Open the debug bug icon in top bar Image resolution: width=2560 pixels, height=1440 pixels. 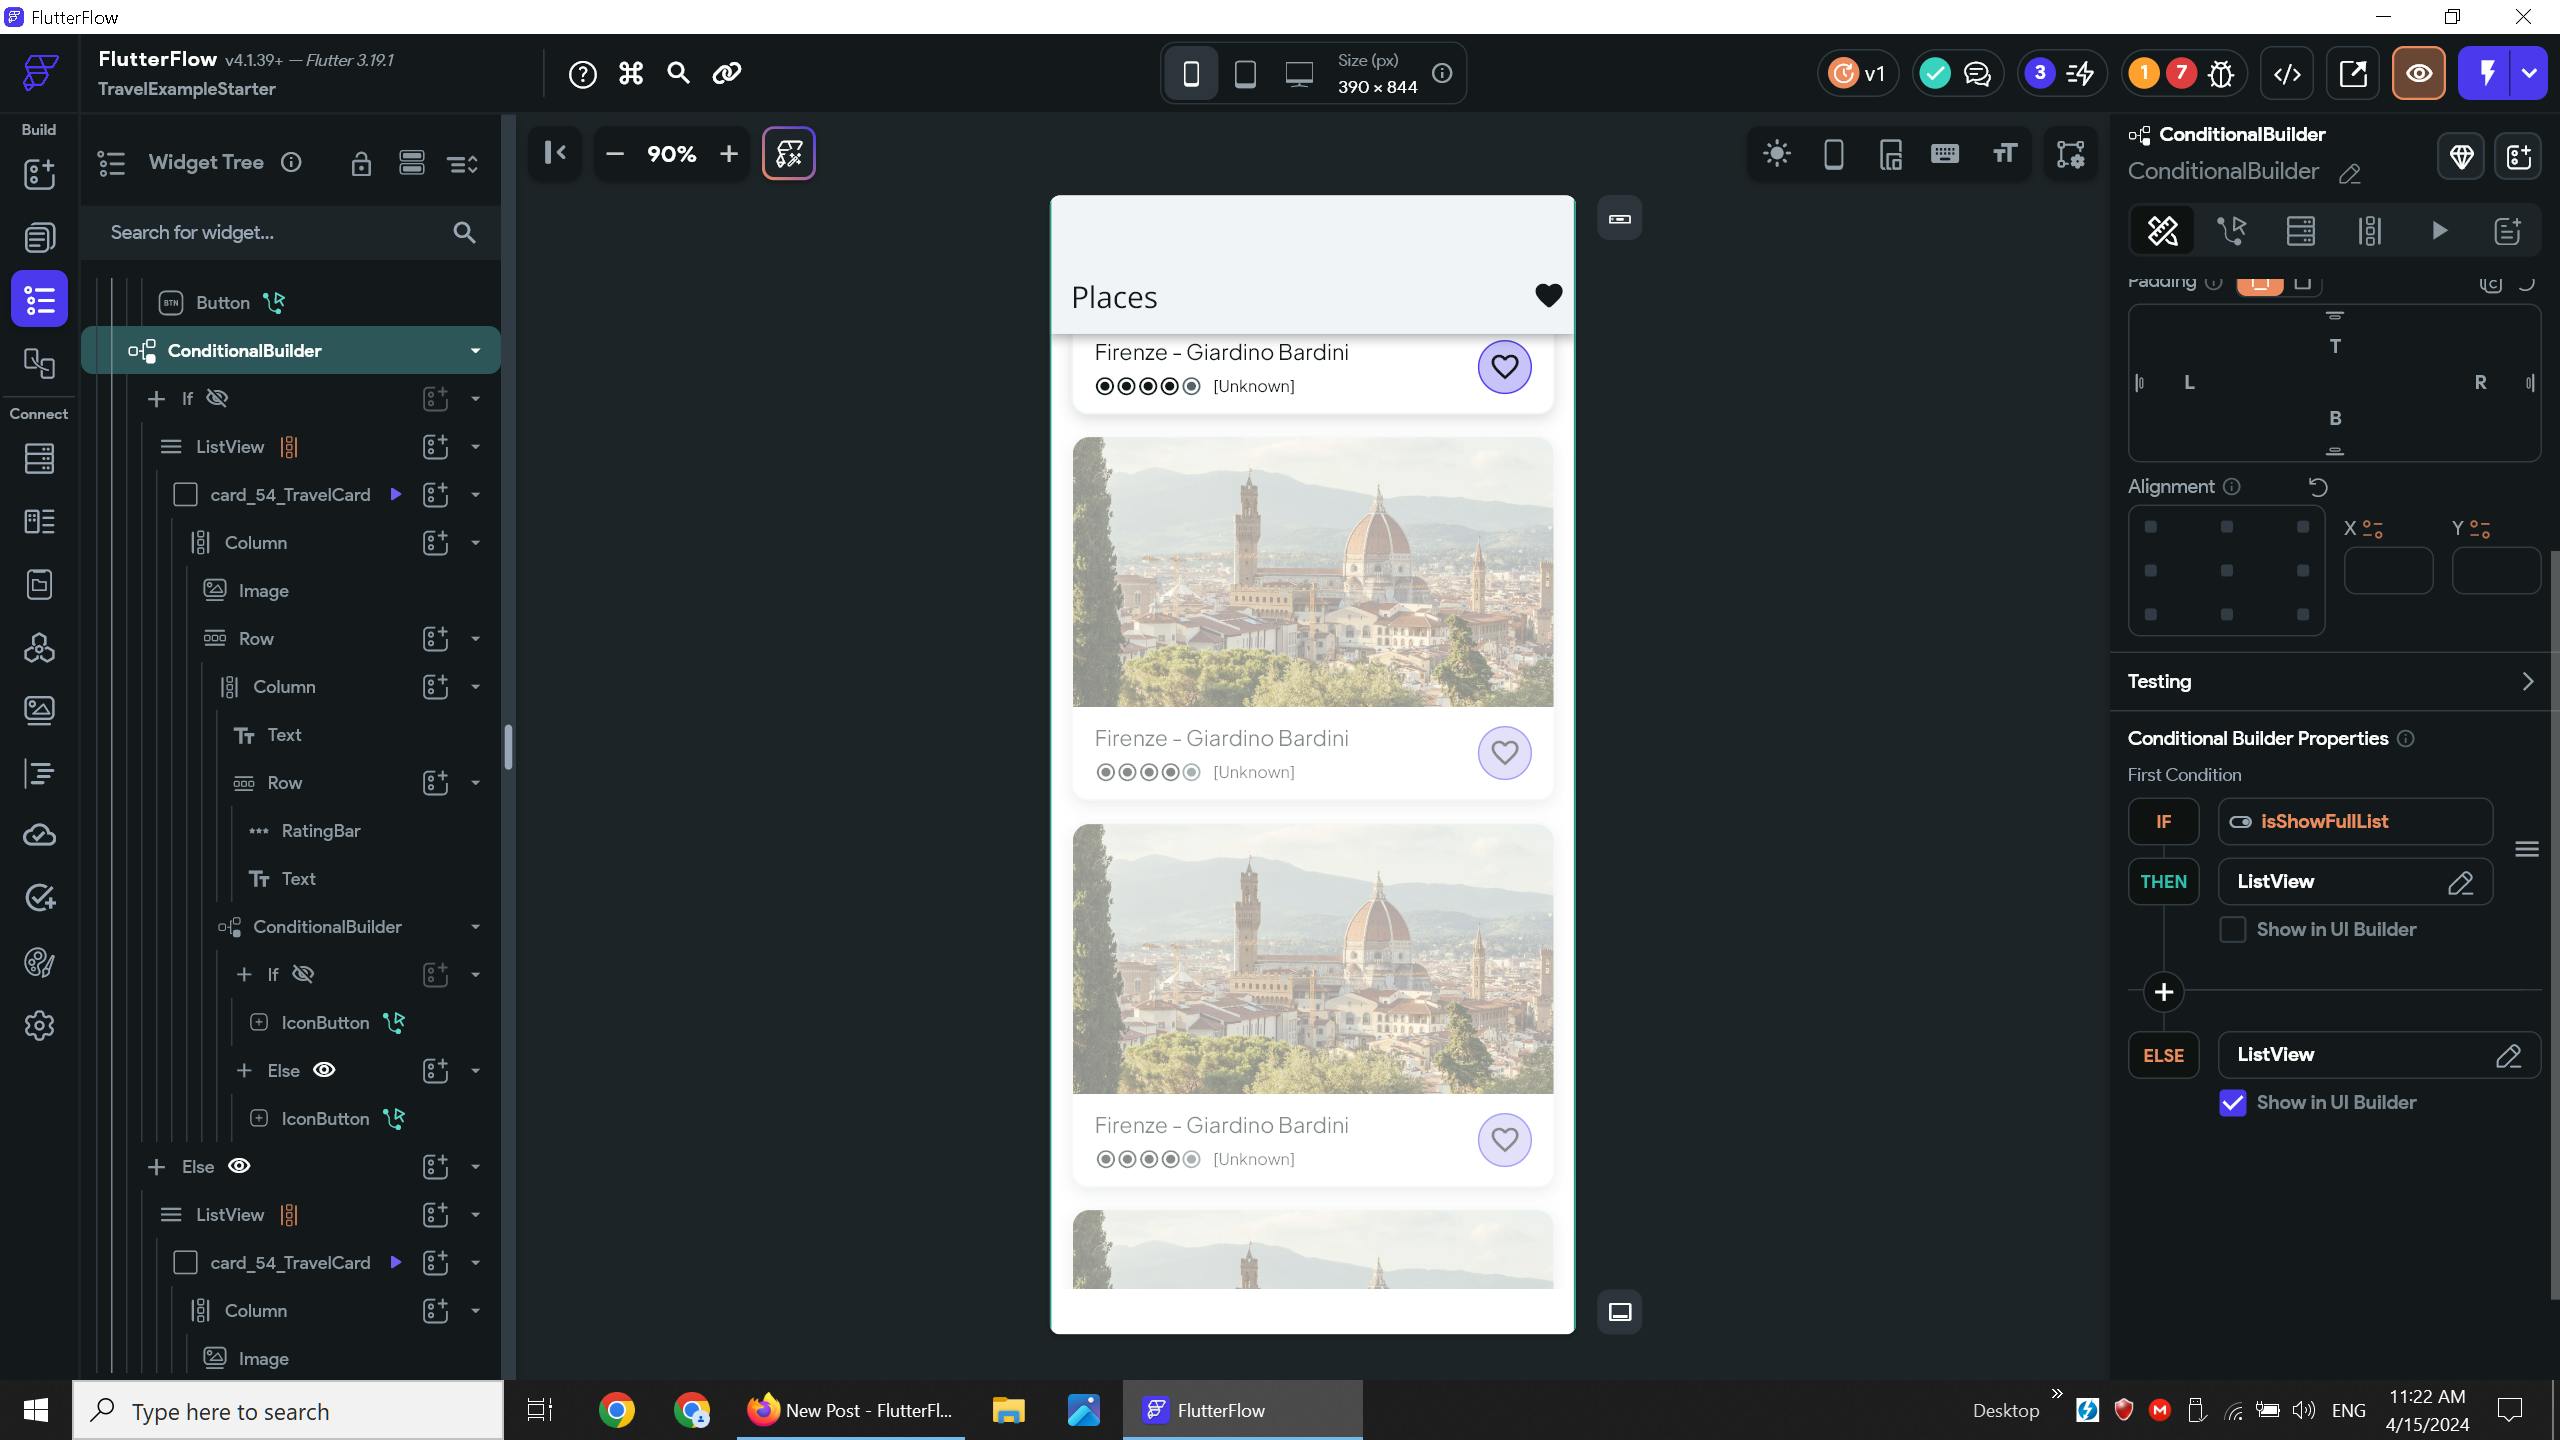pyautogui.click(x=2221, y=73)
